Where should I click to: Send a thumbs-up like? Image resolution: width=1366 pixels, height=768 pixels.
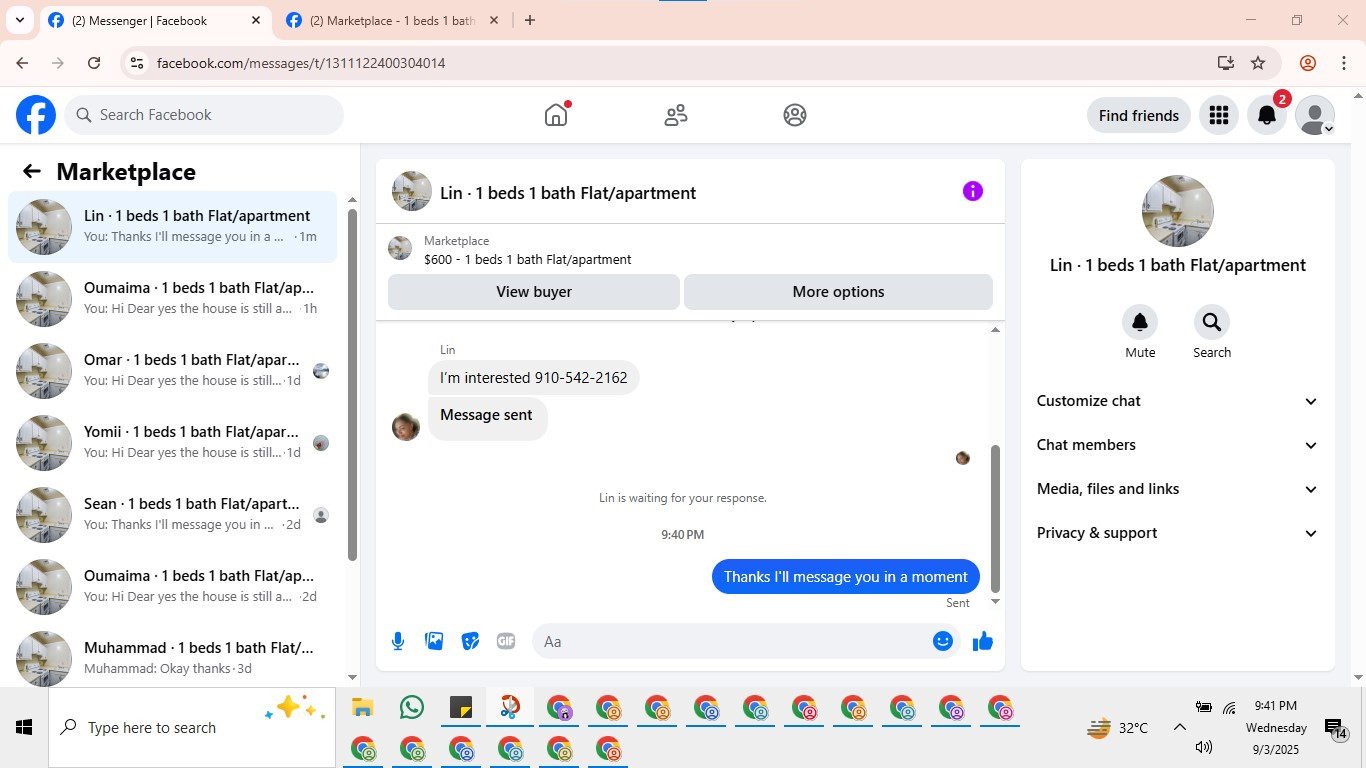[x=983, y=641]
